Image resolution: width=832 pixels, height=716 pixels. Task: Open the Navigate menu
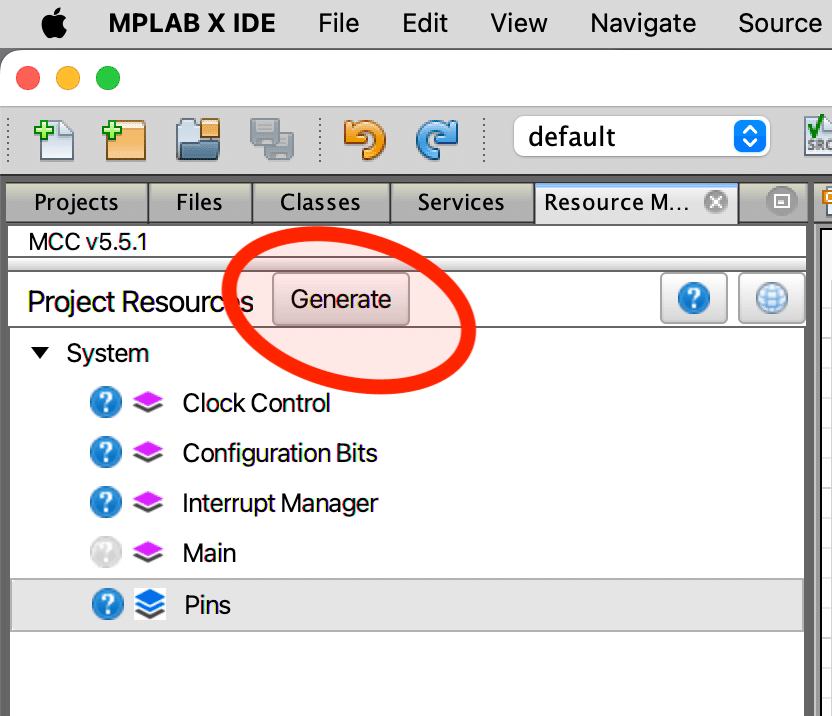click(x=643, y=23)
